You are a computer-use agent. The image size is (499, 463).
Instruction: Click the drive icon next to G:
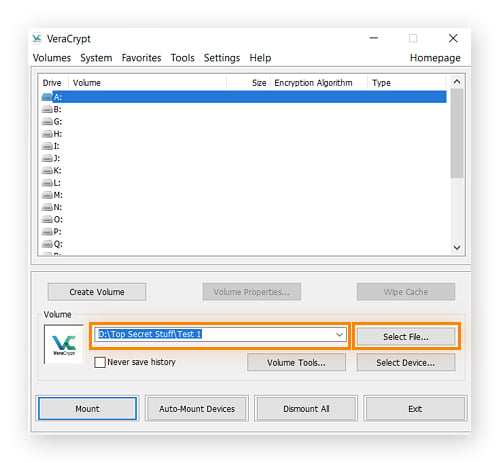(x=47, y=122)
